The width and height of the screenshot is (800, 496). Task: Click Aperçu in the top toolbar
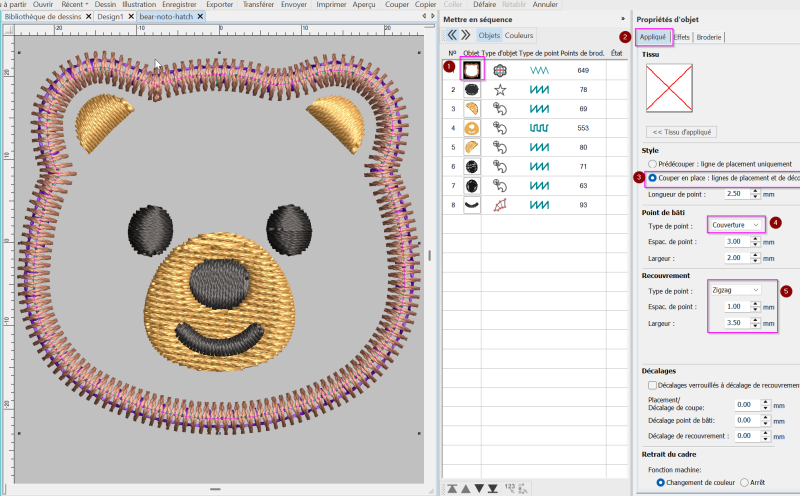tap(364, 4)
